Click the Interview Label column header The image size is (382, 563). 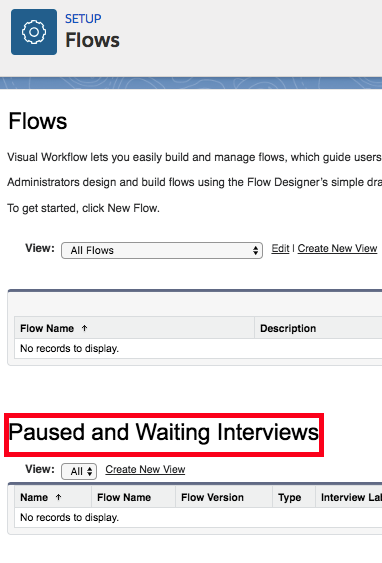coord(351,497)
